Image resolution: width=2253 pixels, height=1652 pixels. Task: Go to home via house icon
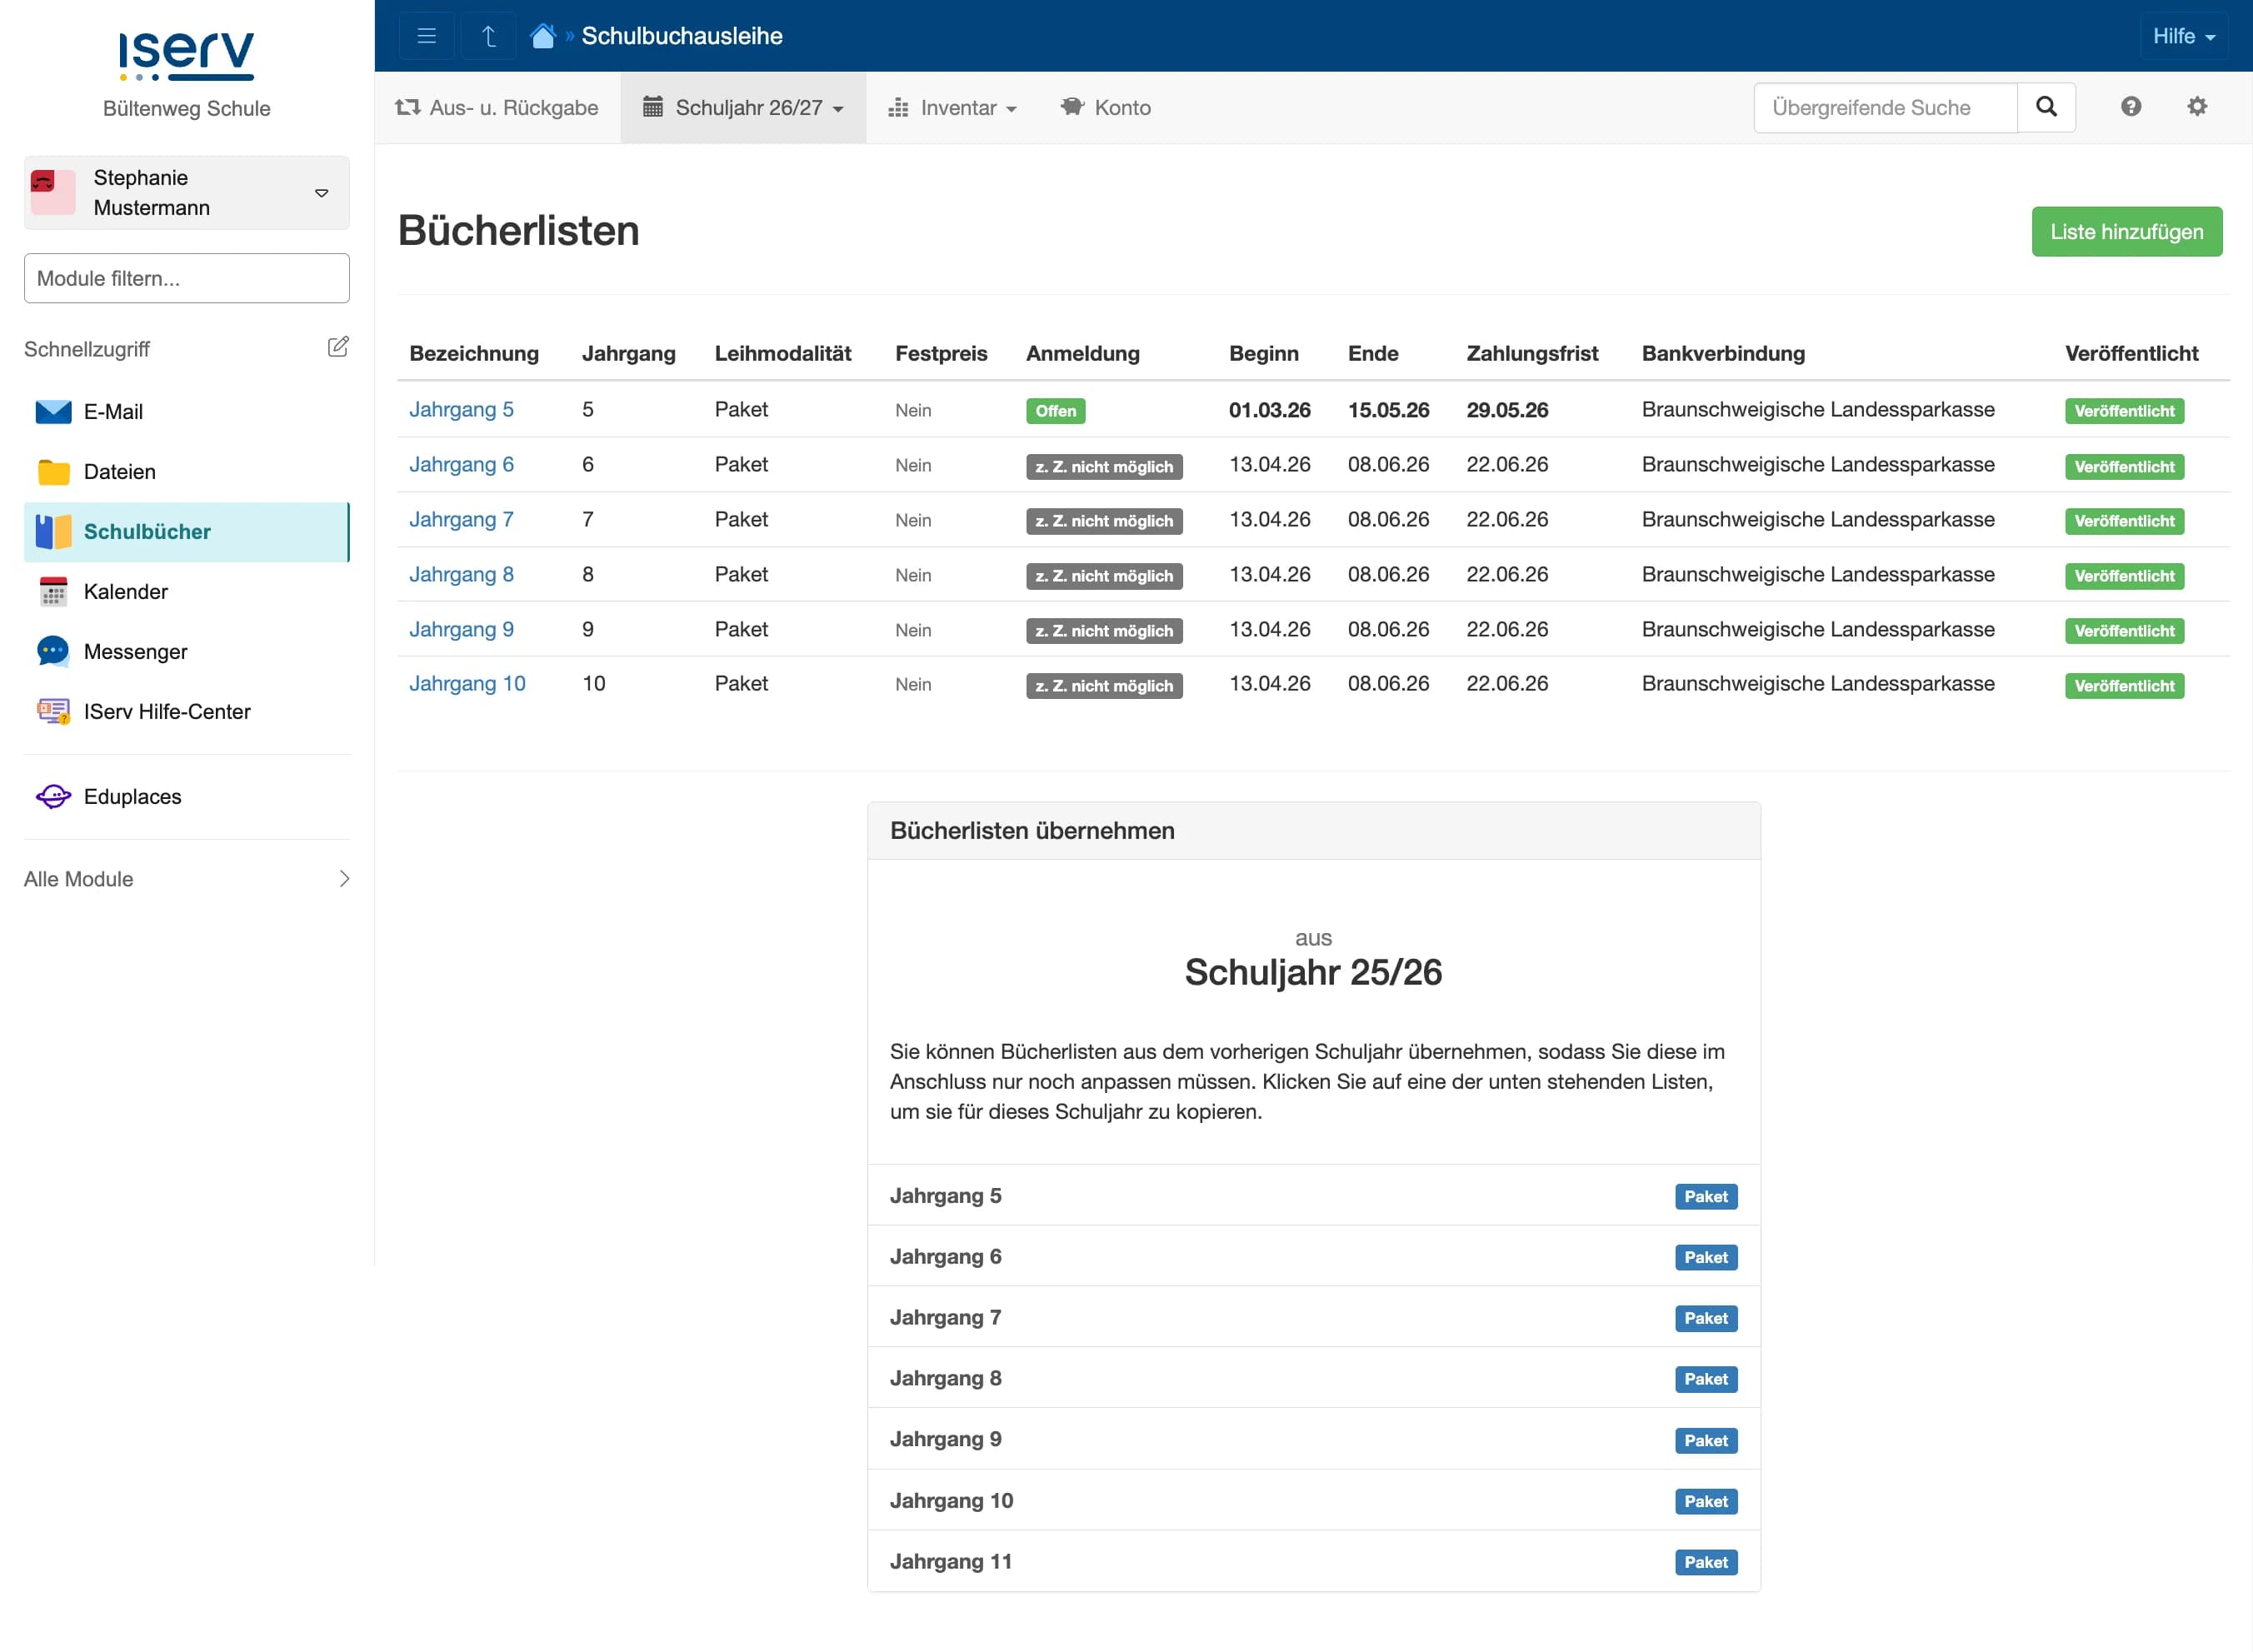point(543,36)
